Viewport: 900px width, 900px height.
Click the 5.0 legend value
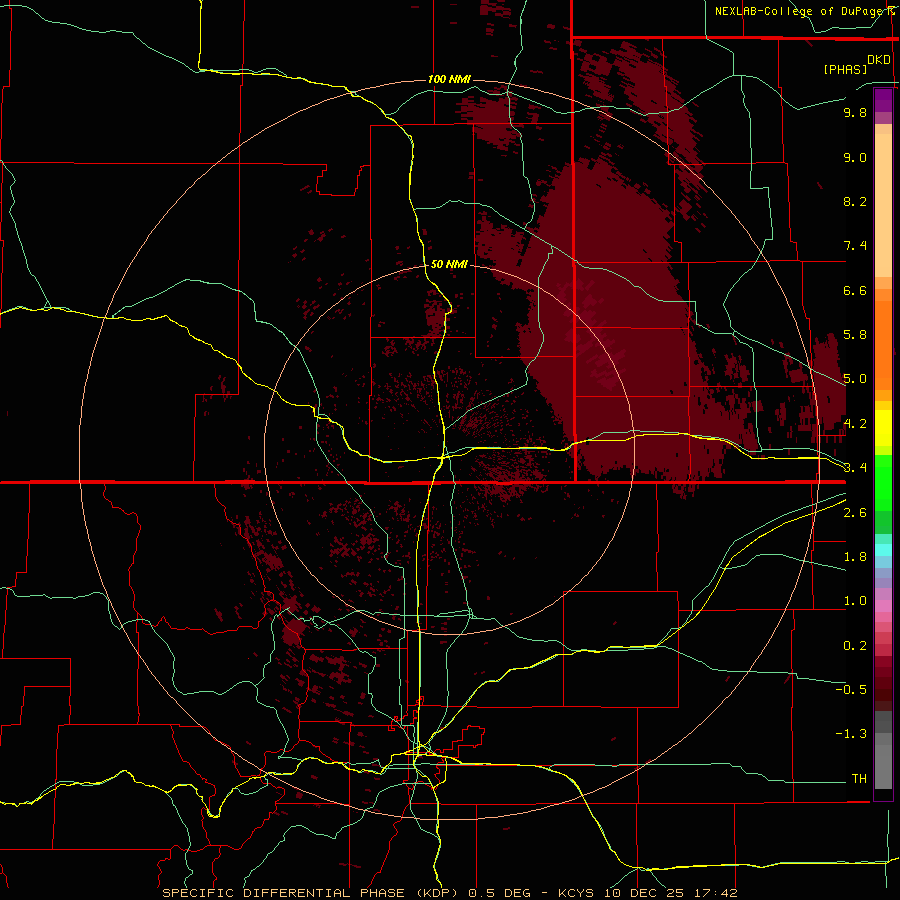click(855, 379)
